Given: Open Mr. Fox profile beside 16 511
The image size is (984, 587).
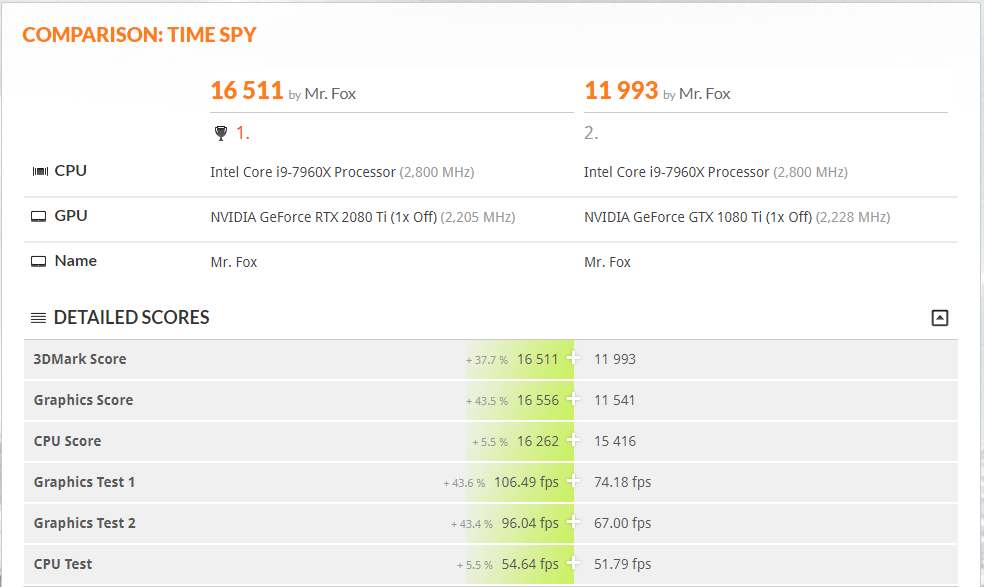Looking at the screenshot, I should [330, 94].
